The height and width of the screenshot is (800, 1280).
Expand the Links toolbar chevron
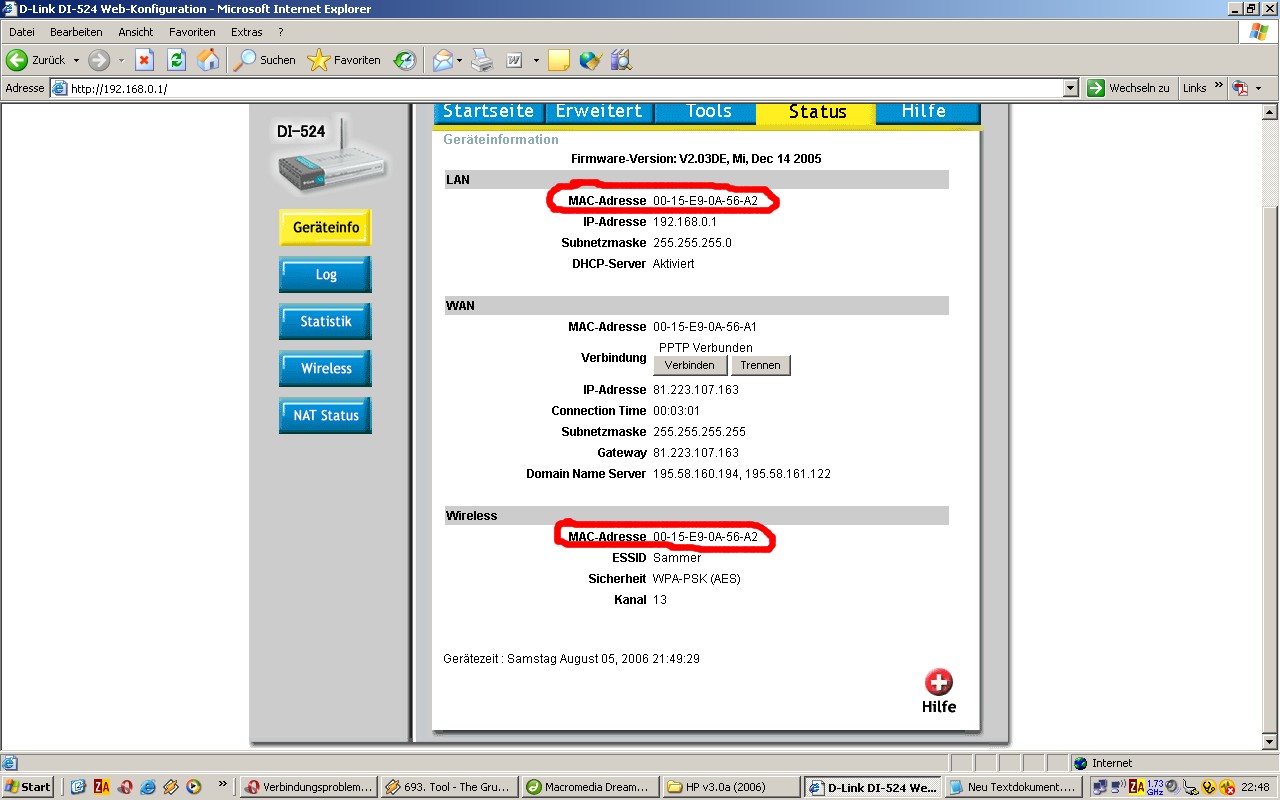point(1219,86)
